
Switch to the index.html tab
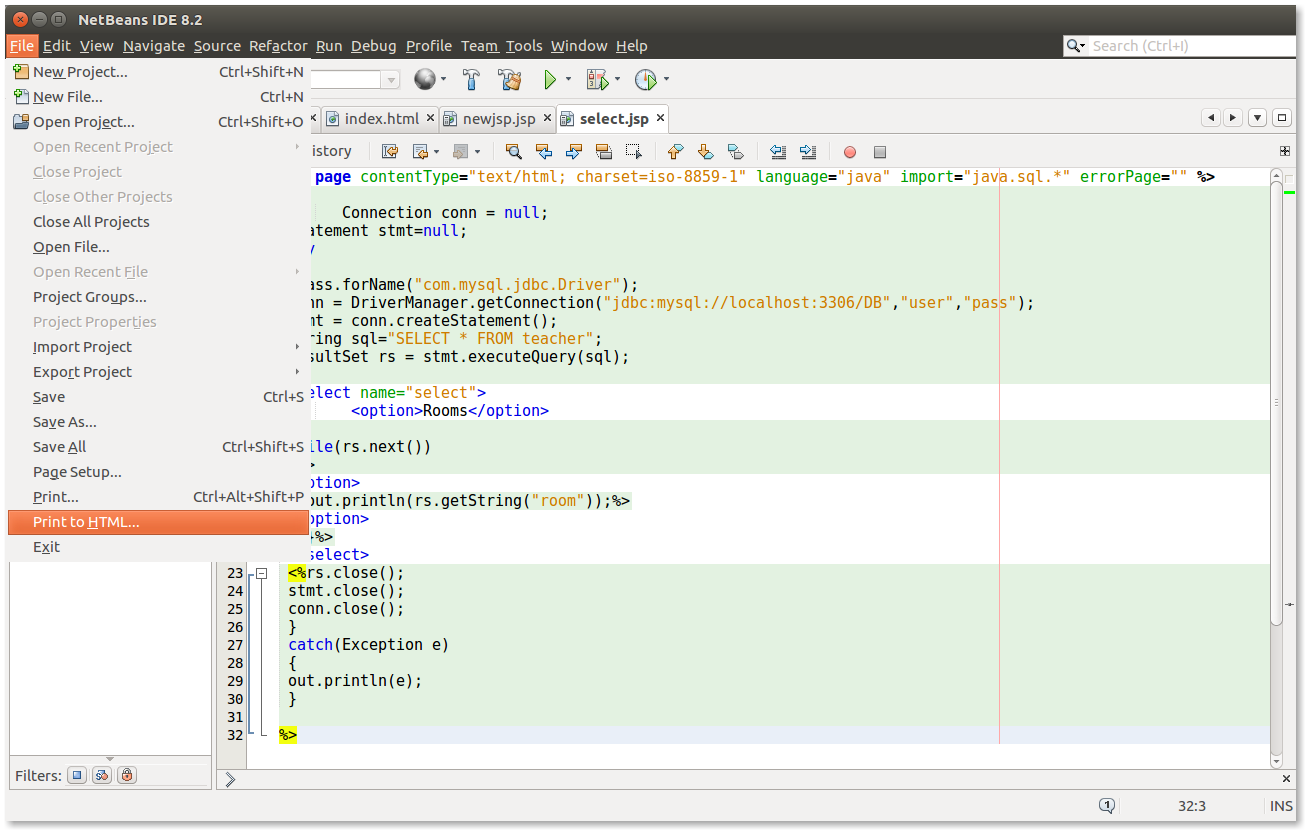tap(381, 119)
